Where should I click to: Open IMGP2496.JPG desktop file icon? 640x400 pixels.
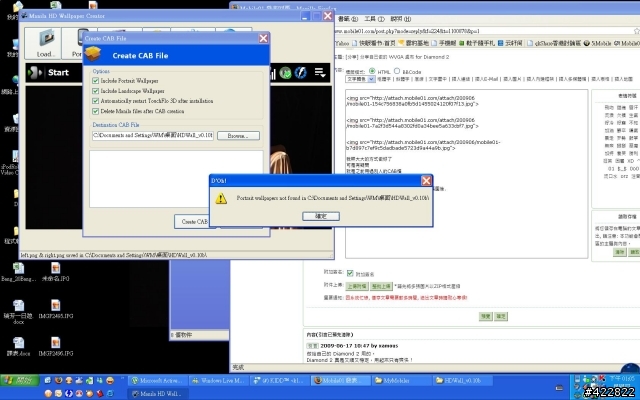point(56,343)
